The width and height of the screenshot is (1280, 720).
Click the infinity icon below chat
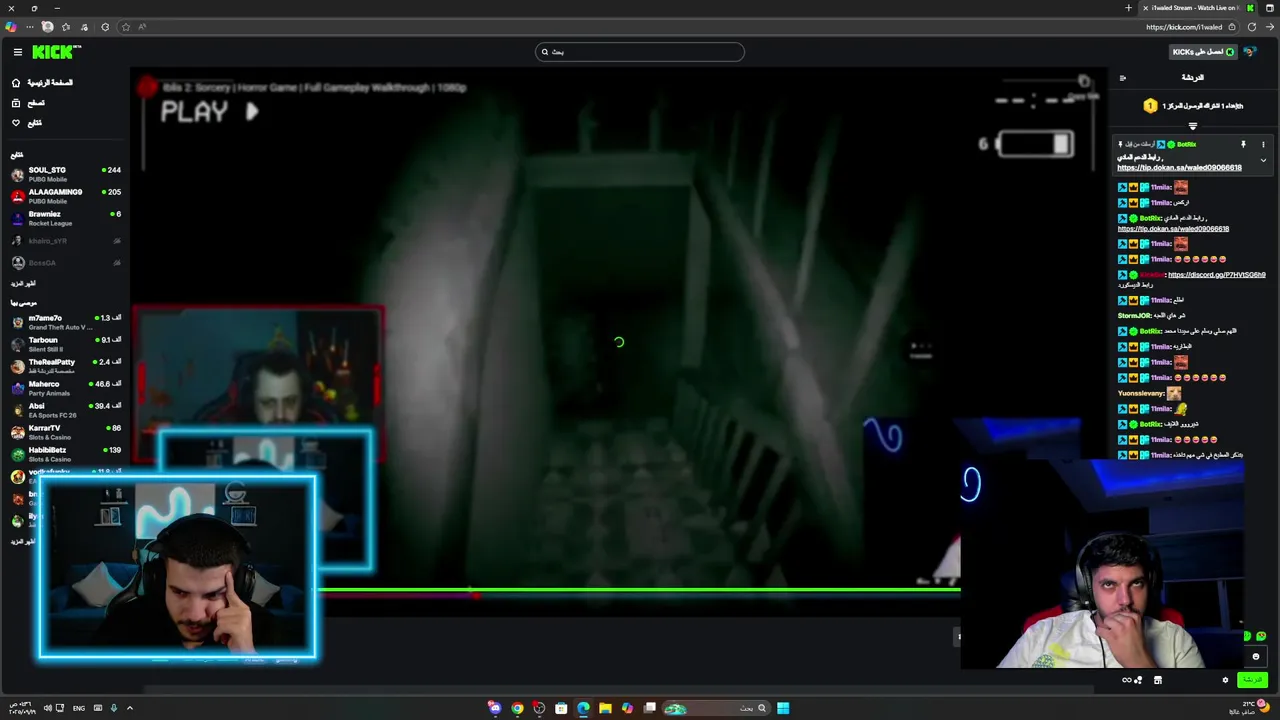pos(1127,680)
